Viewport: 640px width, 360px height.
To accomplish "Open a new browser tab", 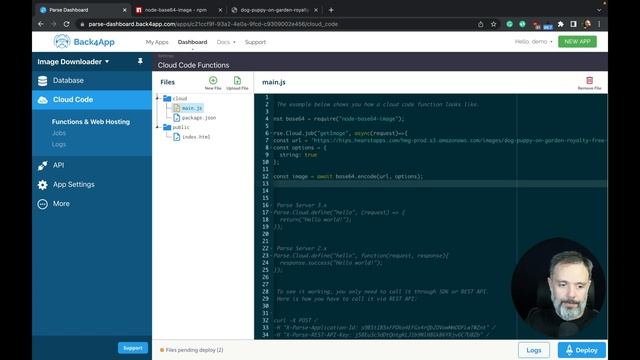I will coord(331,10).
